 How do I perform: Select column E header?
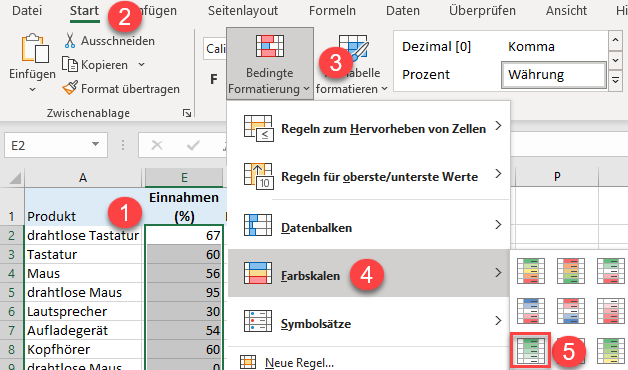pos(184,177)
